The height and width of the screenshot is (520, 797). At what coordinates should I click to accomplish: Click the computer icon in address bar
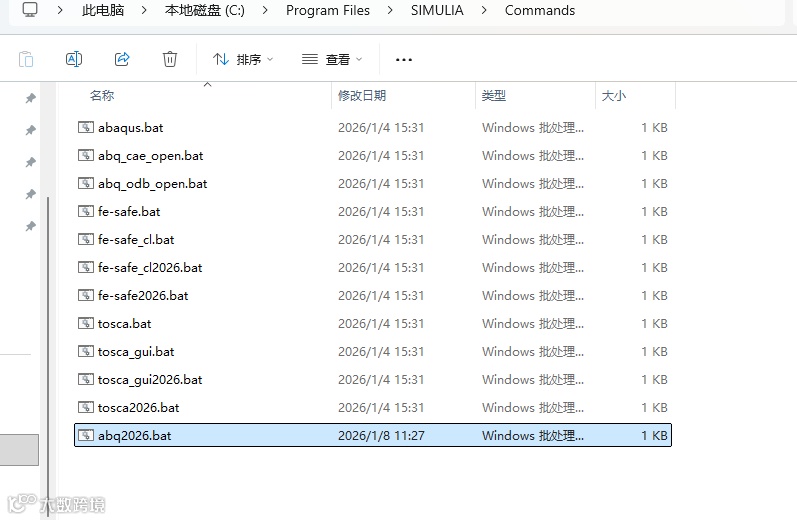tap(30, 9)
